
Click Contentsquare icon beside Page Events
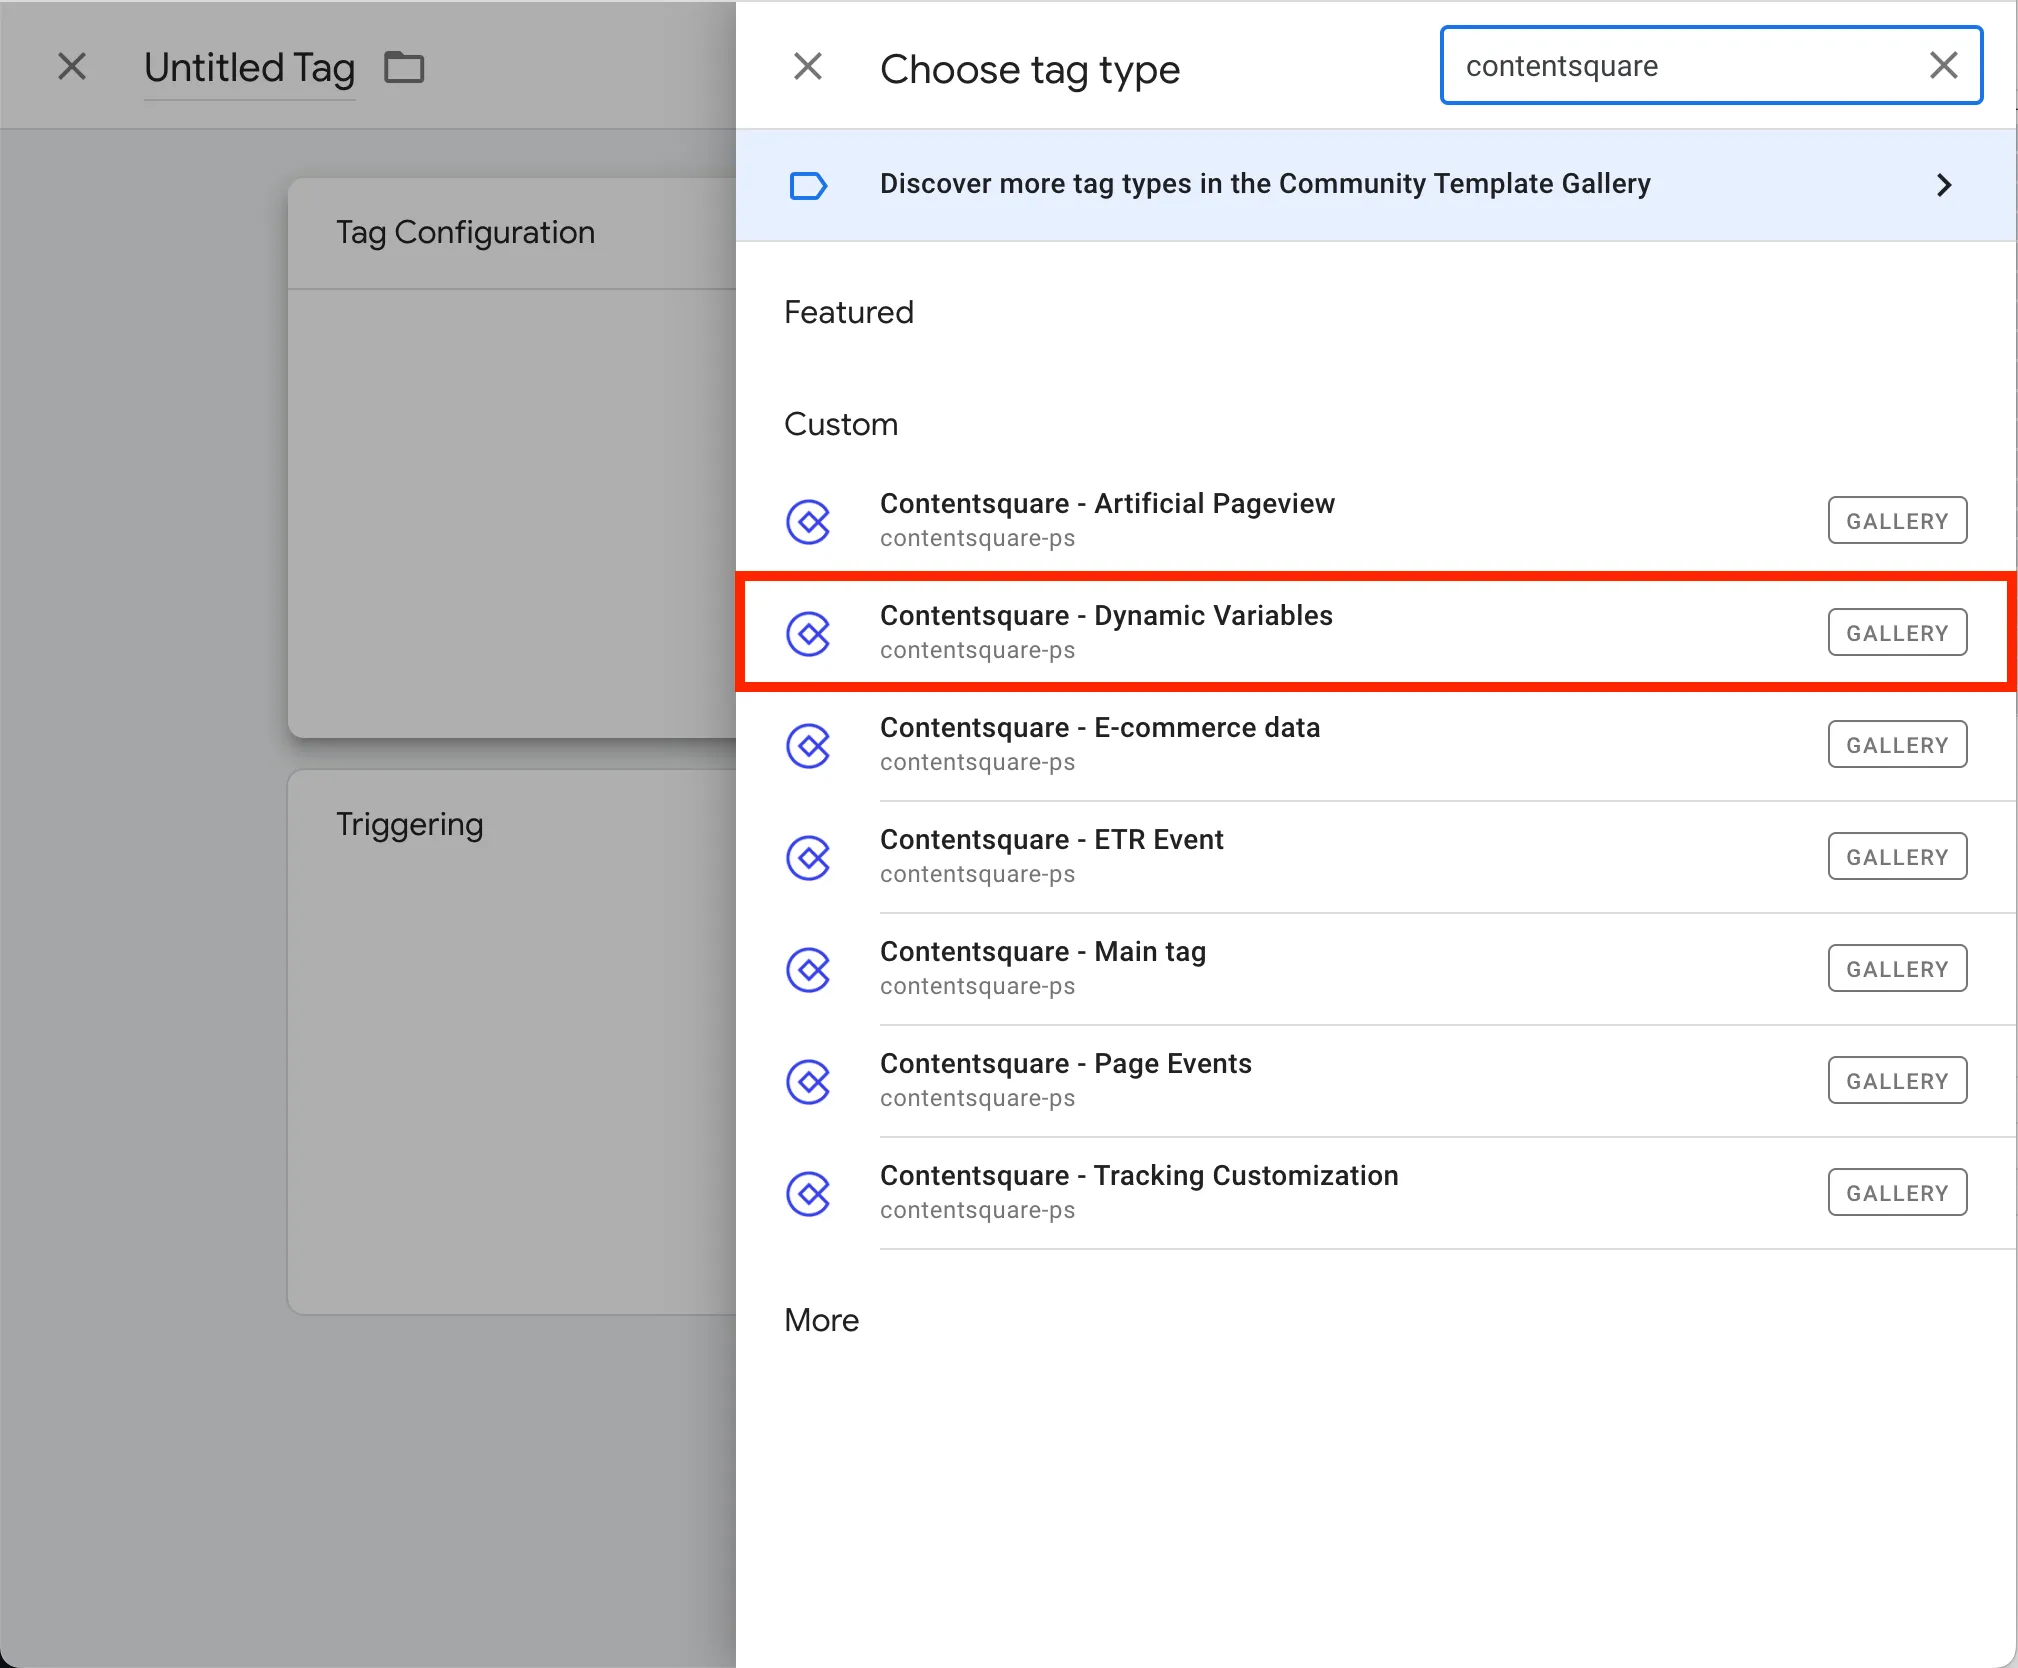[x=808, y=1081]
